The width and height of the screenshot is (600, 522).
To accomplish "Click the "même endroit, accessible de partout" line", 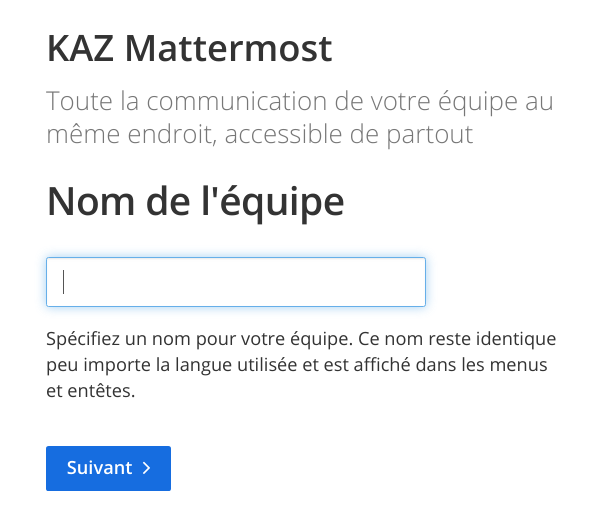I will [260, 134].
